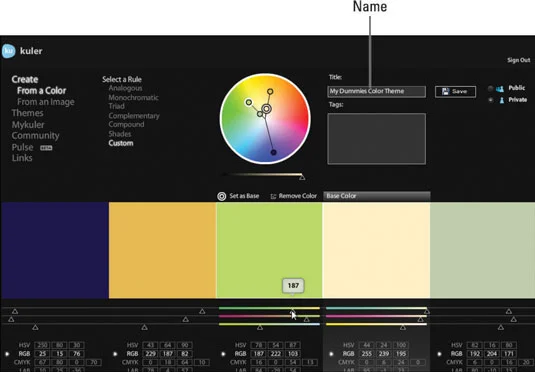The width and height of the screenshot is (535, 372).
Task: Click the Set as Base label
Action: coord(244,196)
